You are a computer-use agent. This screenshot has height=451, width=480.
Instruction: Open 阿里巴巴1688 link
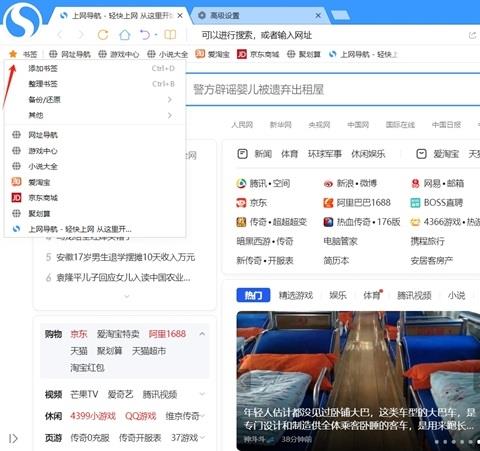[x=357, y=202]
